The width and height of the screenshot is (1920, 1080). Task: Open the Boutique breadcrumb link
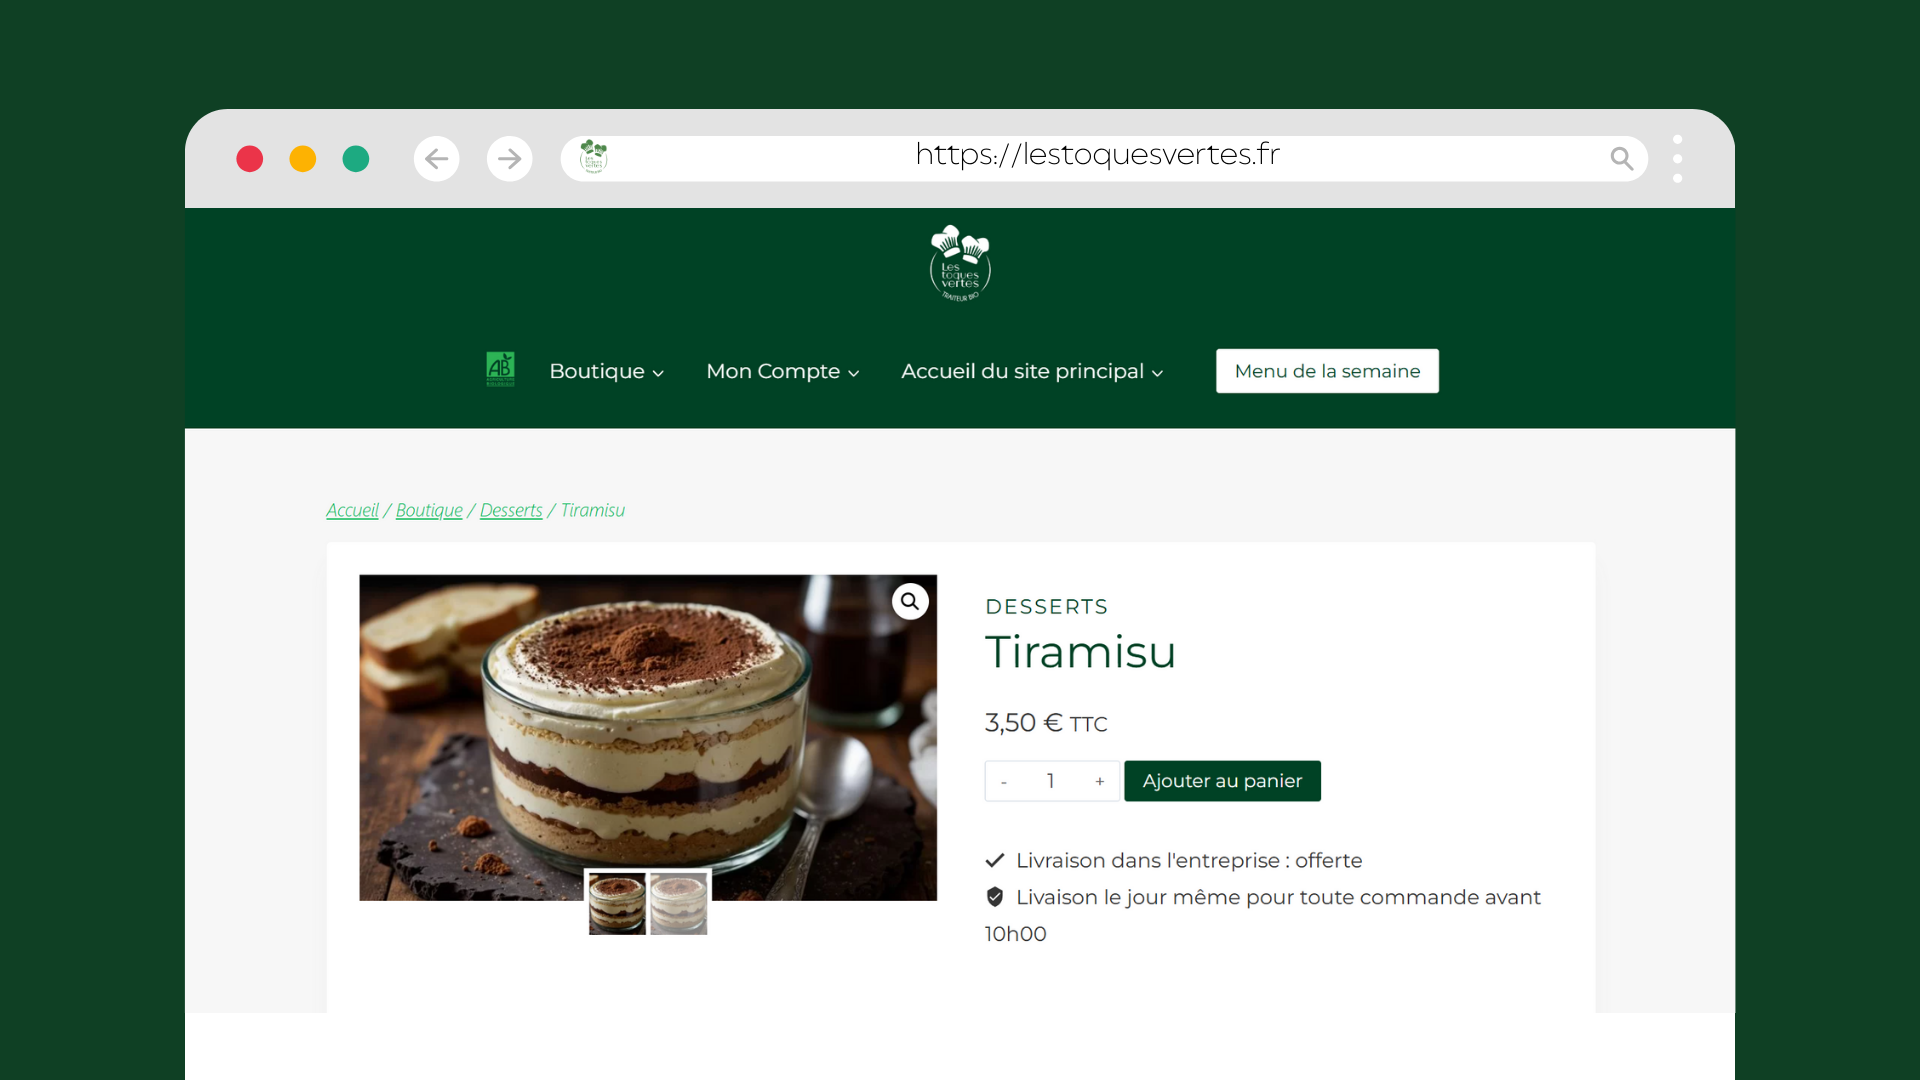click(429, 510)
